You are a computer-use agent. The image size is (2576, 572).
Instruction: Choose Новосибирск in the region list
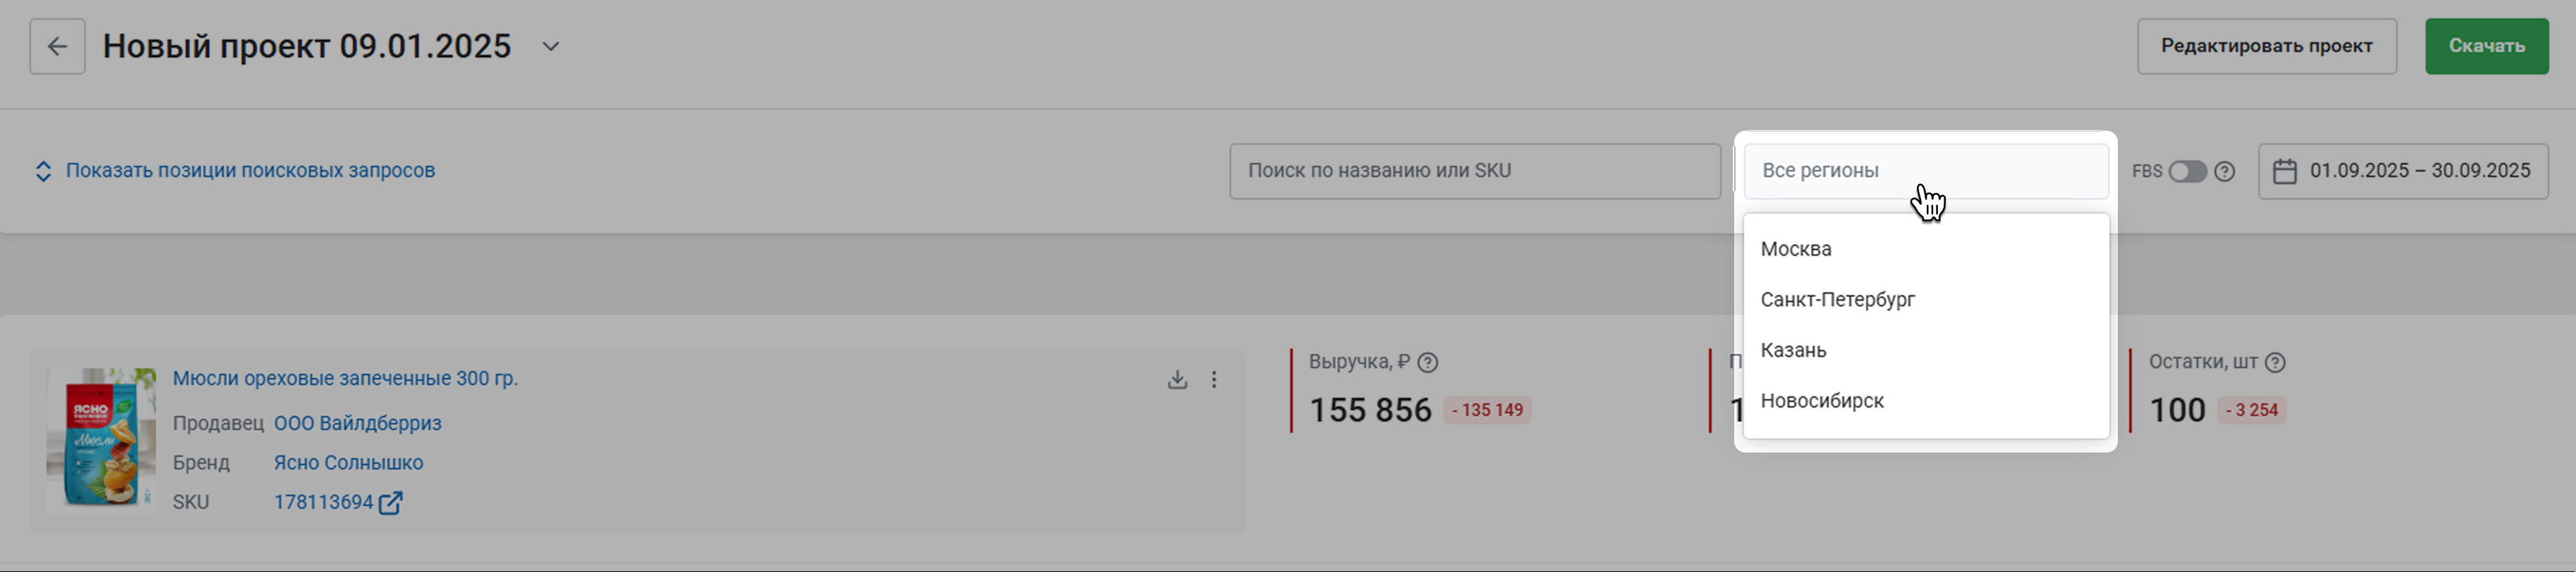[1821, 401]
